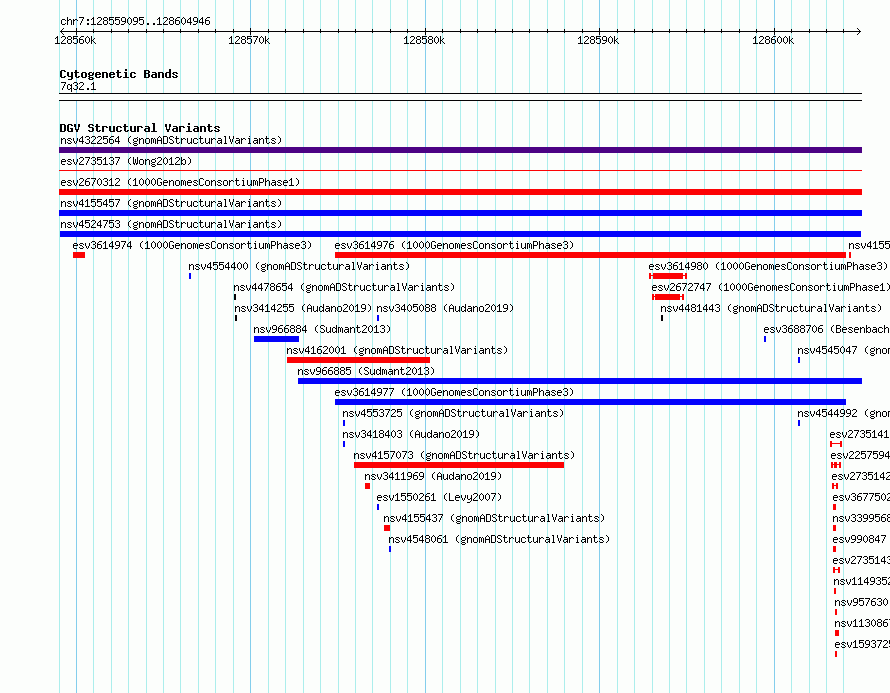Click the esv3614977 variant label

point(454,392)
